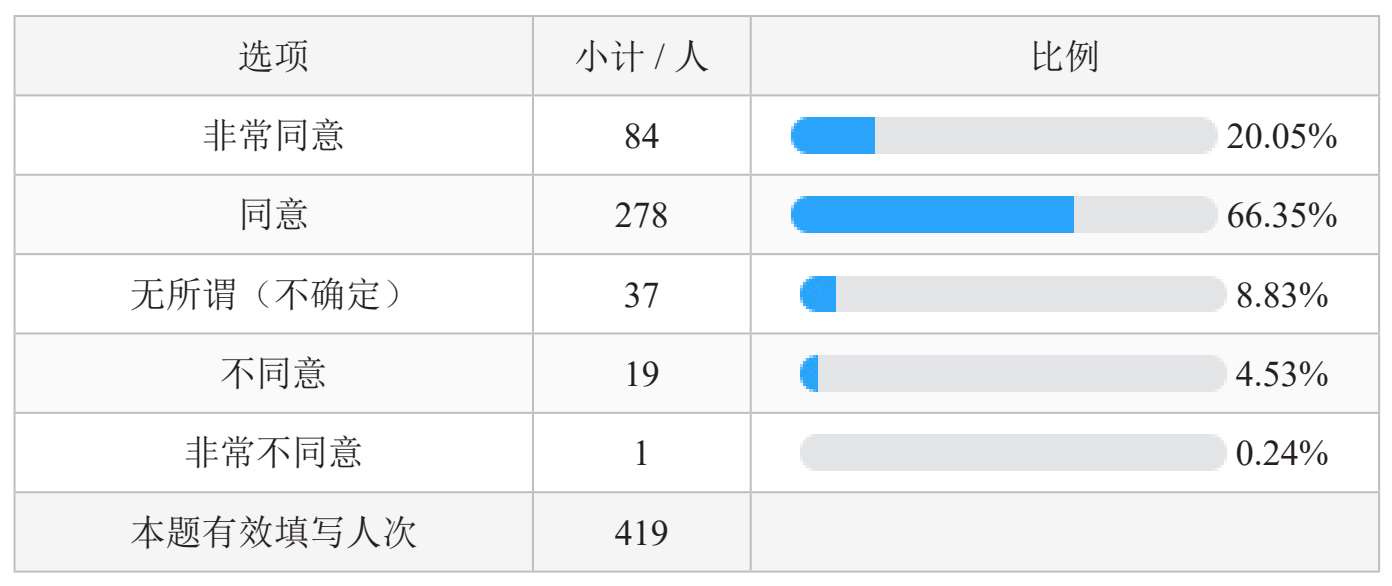The width and height of the screenshot is (1392, 586).
Task: Click the 选项 column header
Action: coord(274,56)
